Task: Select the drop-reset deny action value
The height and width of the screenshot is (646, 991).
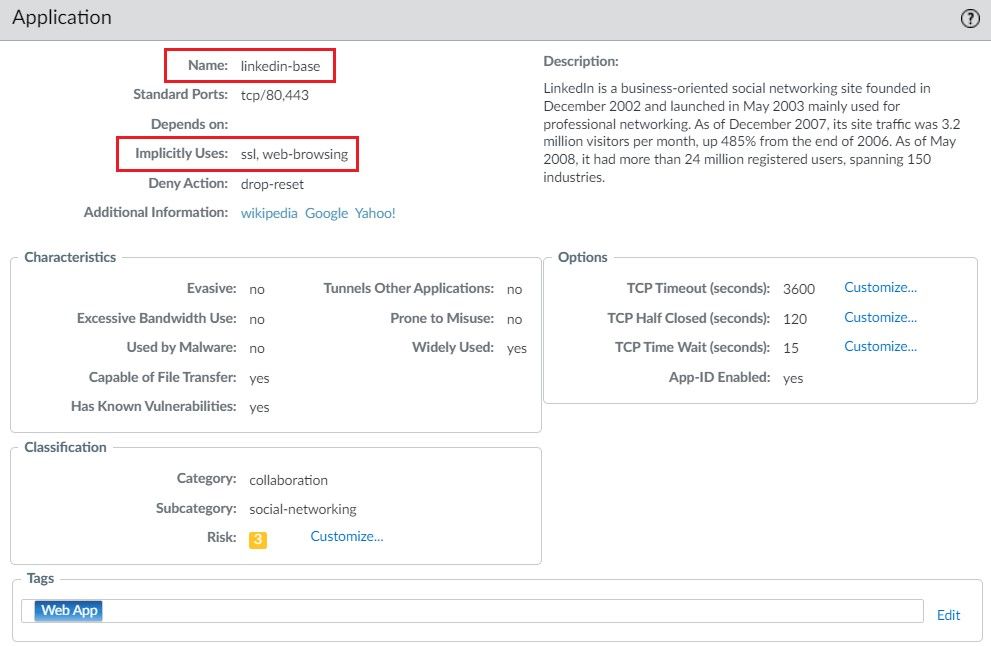Action: pyautogui.click(x=272, y=184)
